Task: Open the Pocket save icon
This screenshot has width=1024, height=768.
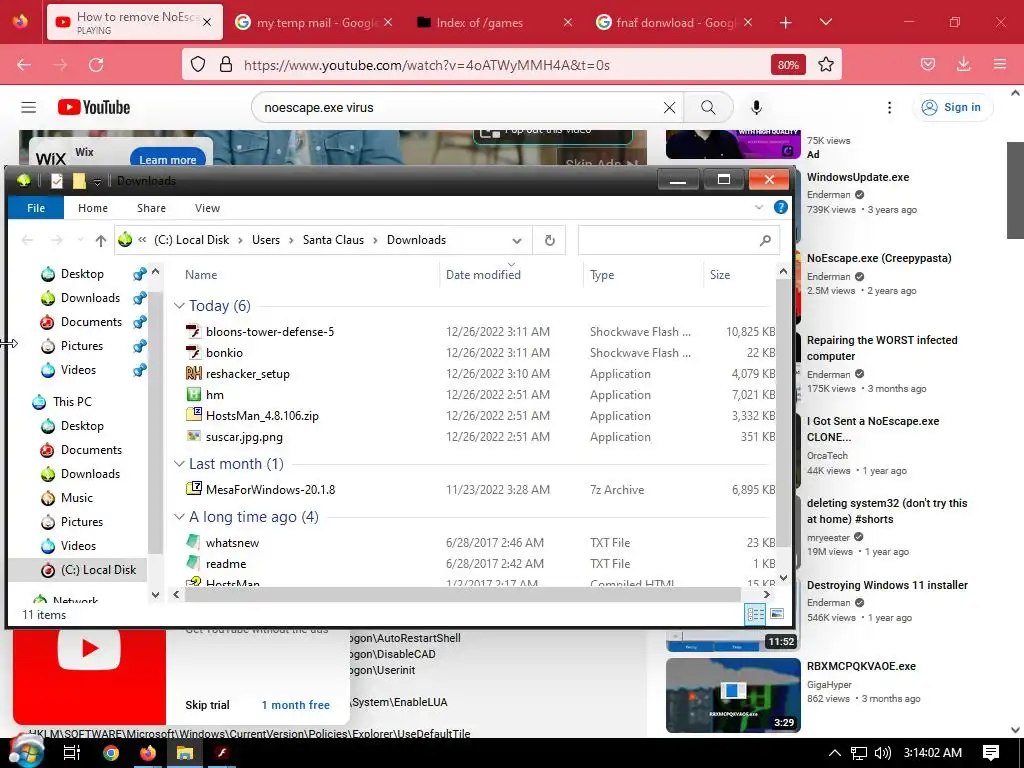Action: coord(927,64)
